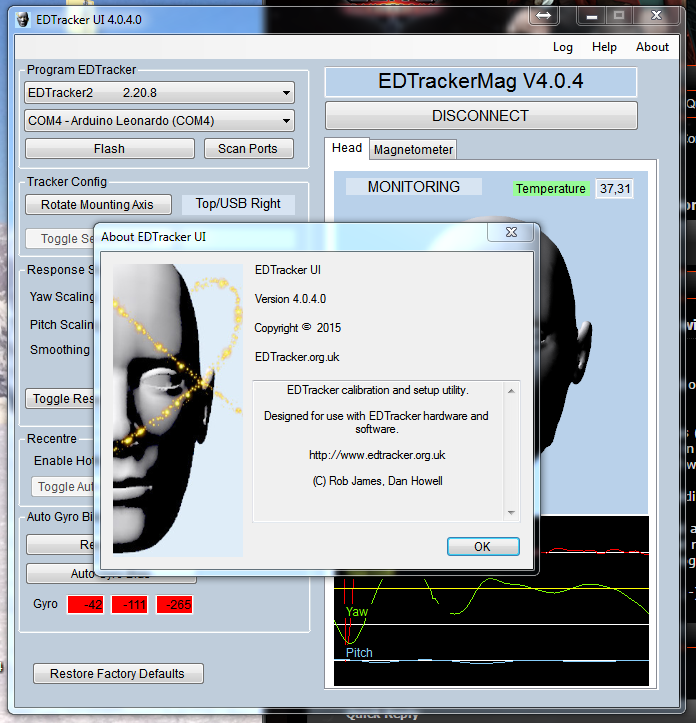The width and height of the screenshot is (696, 723).
Task: Click OK in the About dialog
Action: tap(483, 546)
